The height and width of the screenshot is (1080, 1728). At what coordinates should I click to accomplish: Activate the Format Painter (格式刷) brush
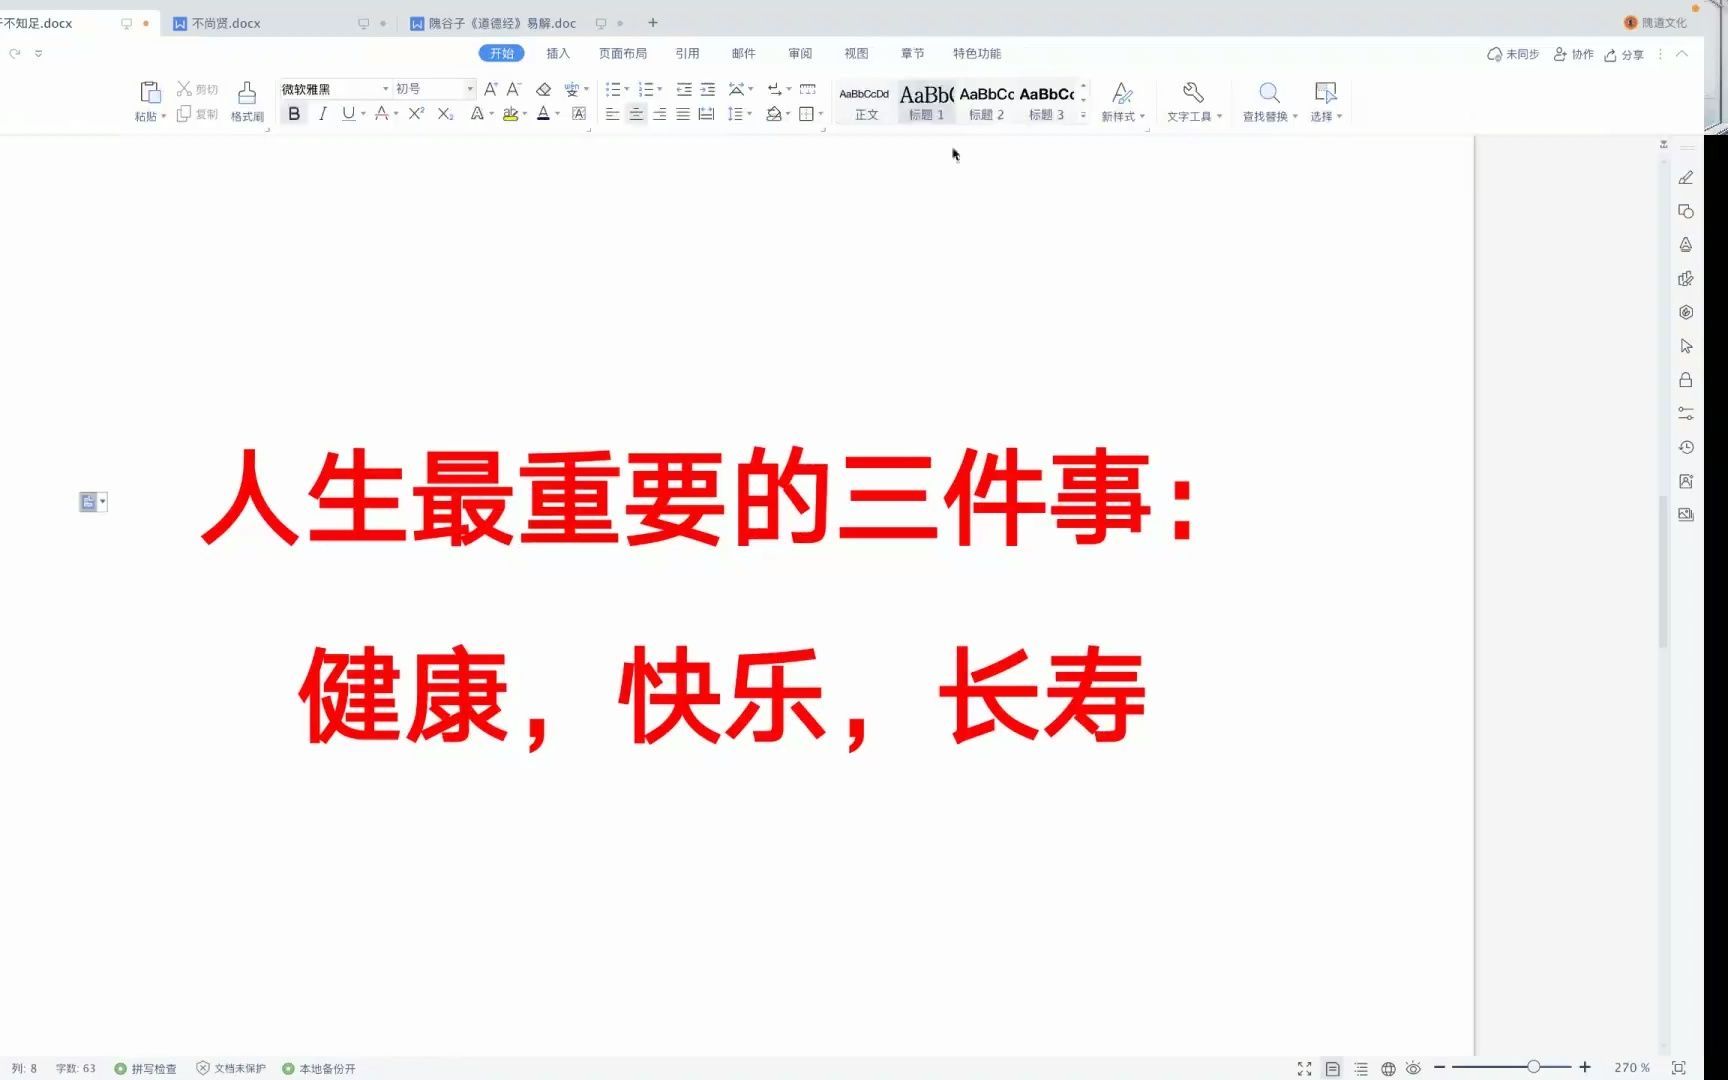point(247,93)
